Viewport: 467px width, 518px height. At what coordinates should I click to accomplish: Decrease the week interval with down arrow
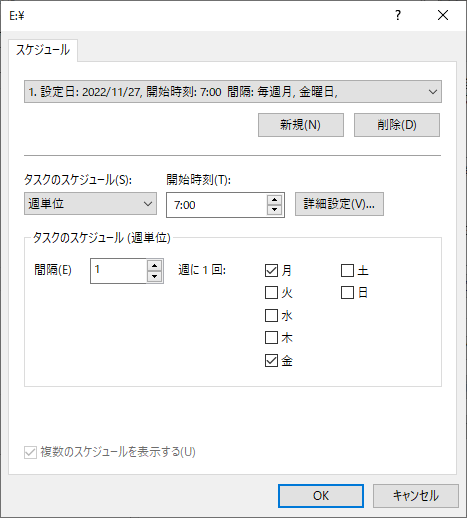click(154, 276)
